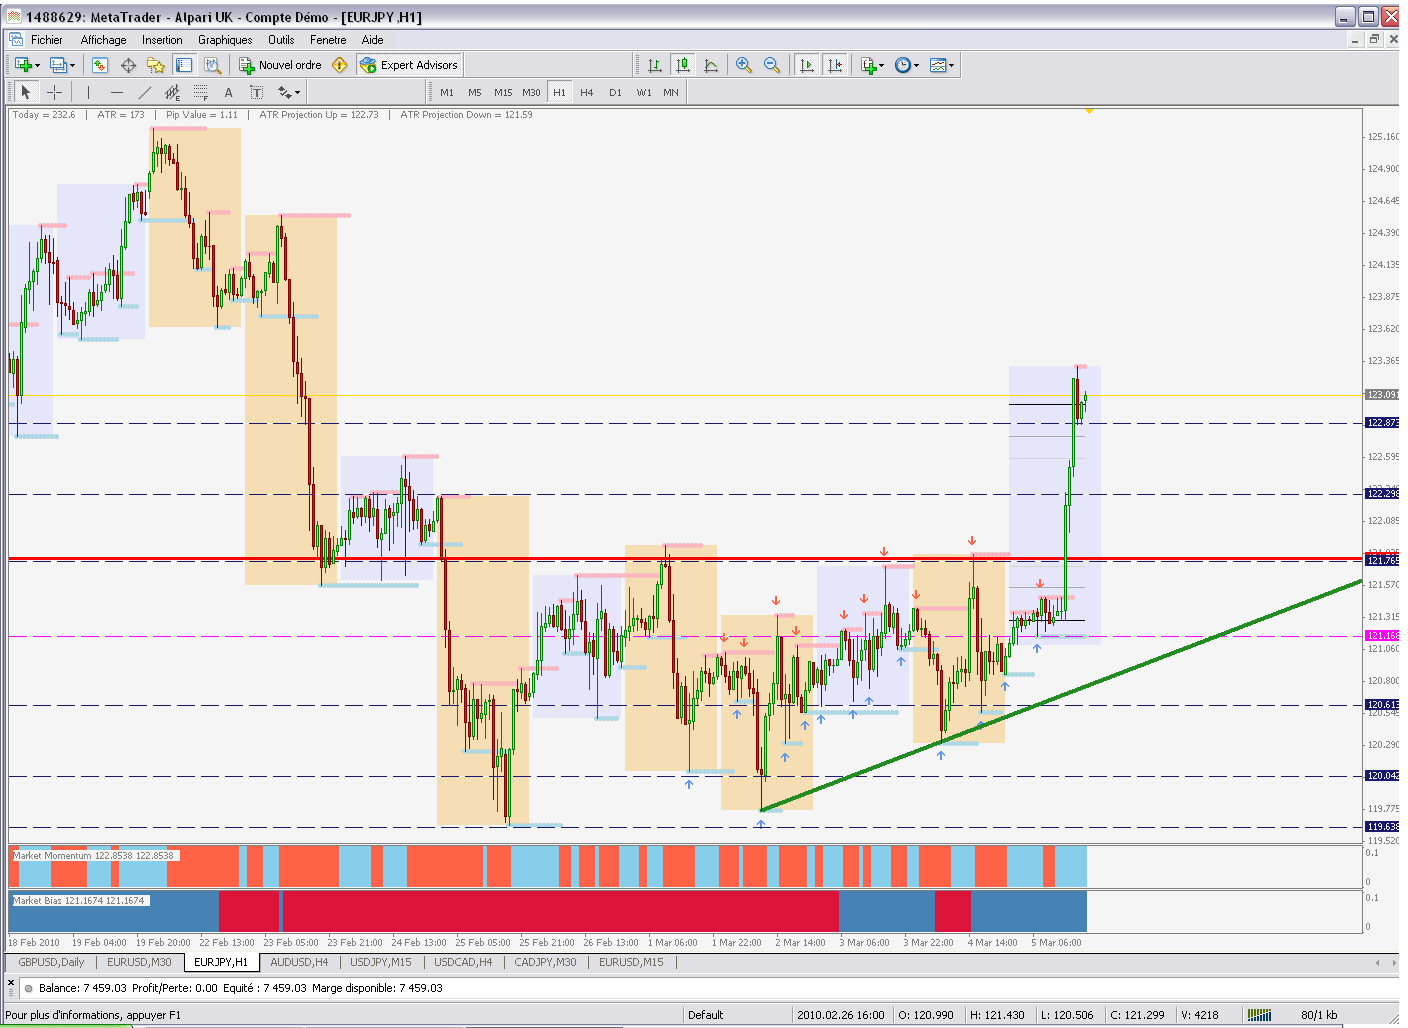
Task: Open the Market Watch window icon
Action: click(100, 65)
